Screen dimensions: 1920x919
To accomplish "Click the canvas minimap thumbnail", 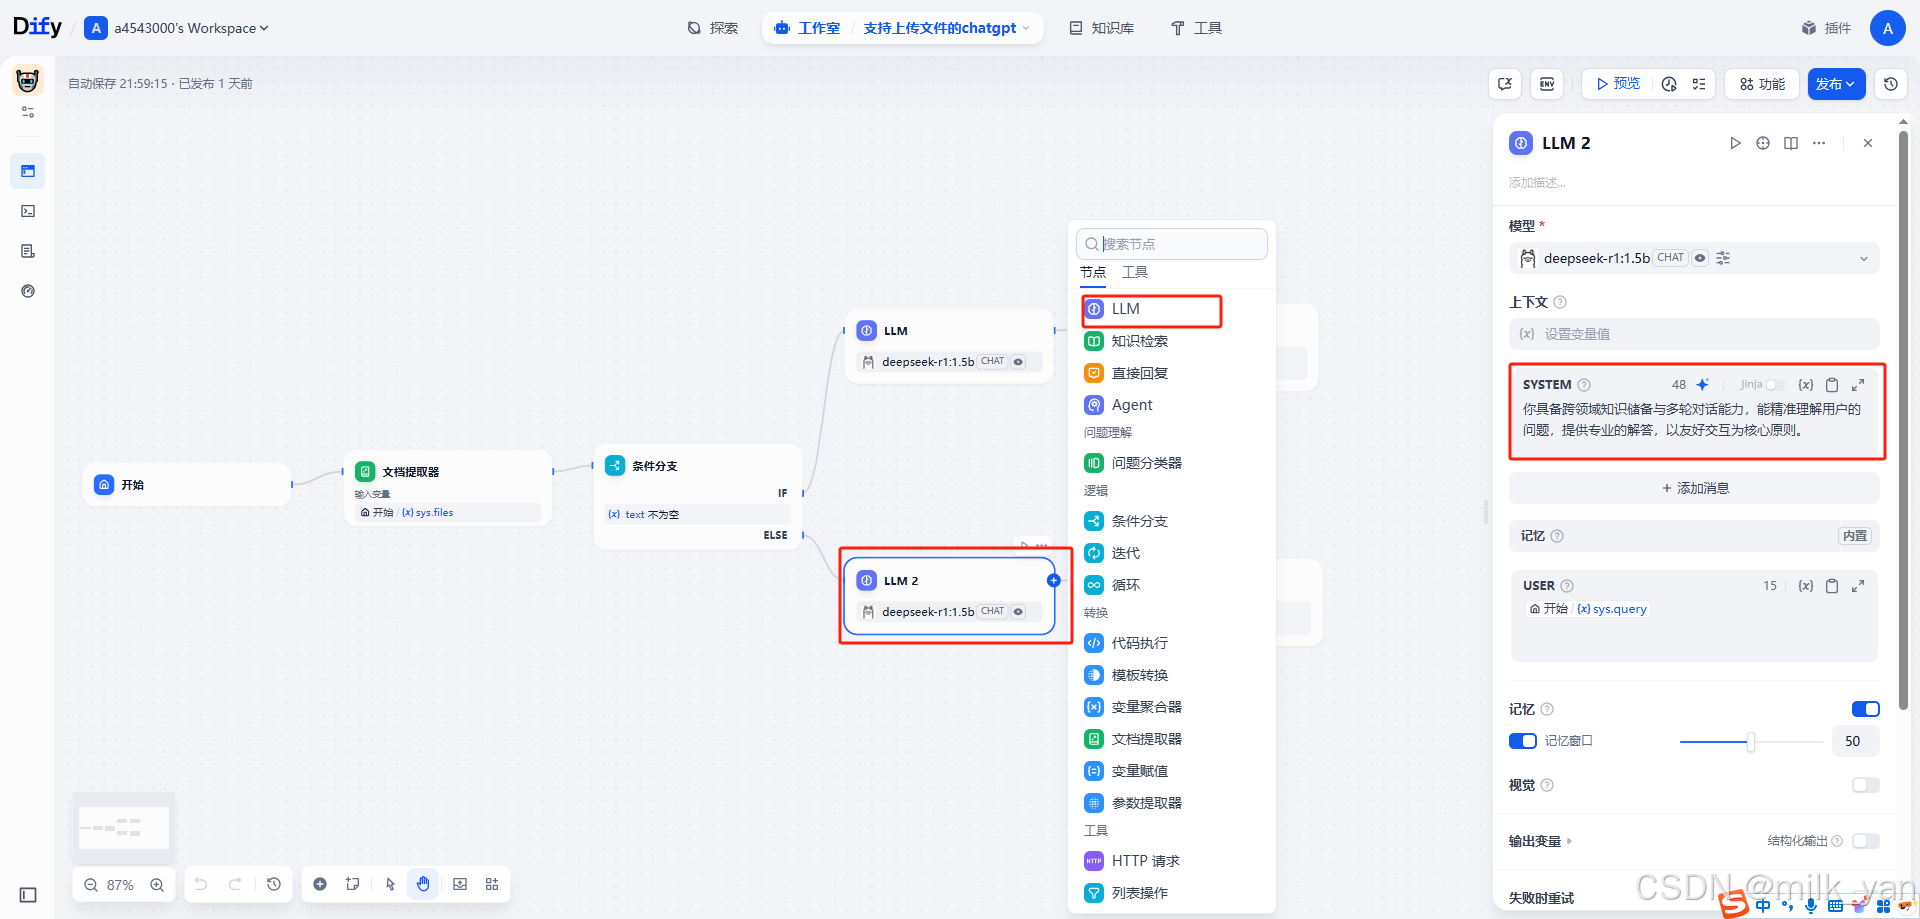I will [x=124, y=828].
